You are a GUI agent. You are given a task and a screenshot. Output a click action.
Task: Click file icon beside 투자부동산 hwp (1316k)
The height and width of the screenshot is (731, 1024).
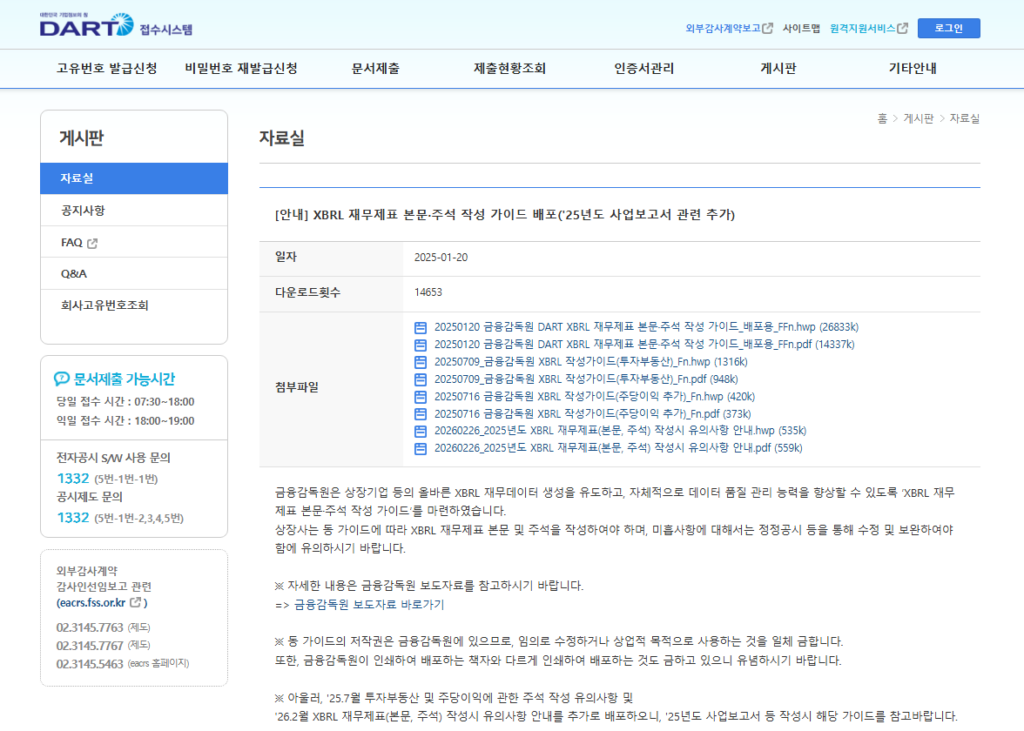[x=421, y=362]
